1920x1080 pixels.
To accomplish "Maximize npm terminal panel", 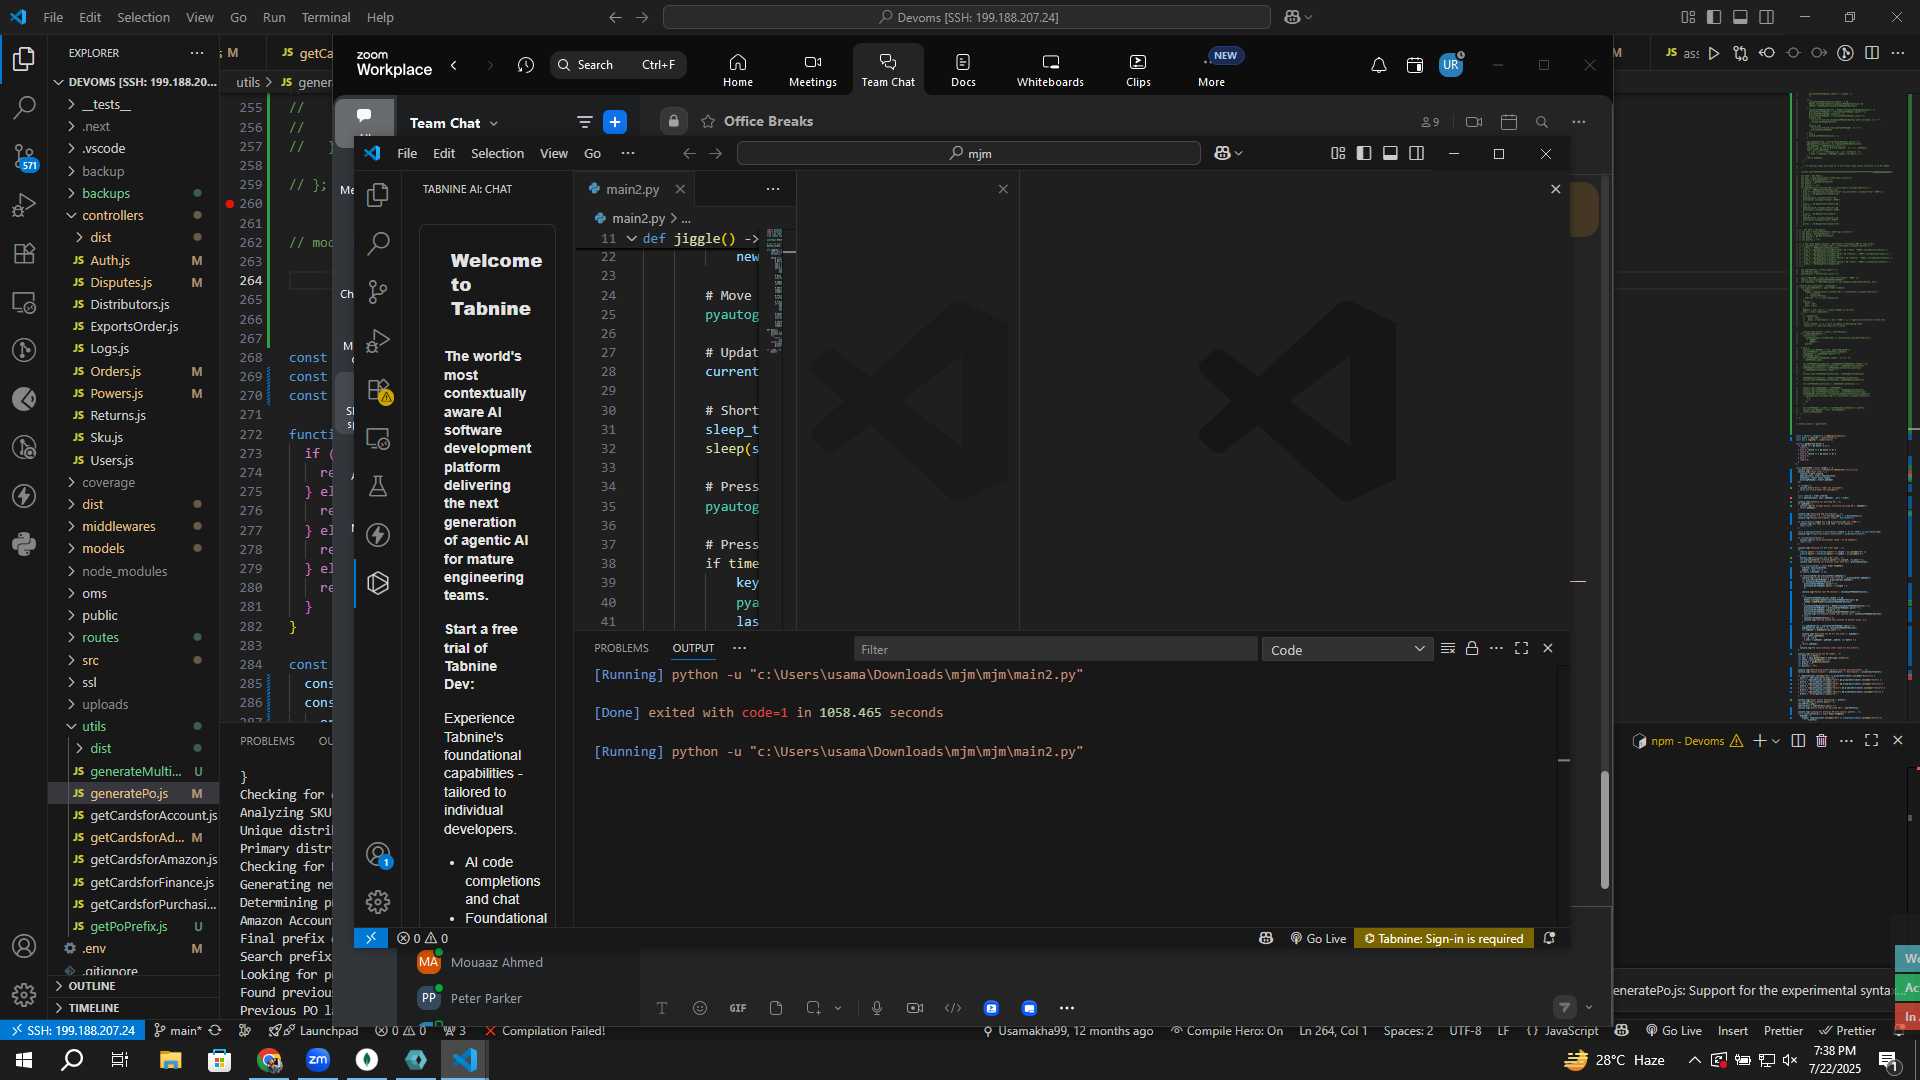I will (x=1871, y=741).
